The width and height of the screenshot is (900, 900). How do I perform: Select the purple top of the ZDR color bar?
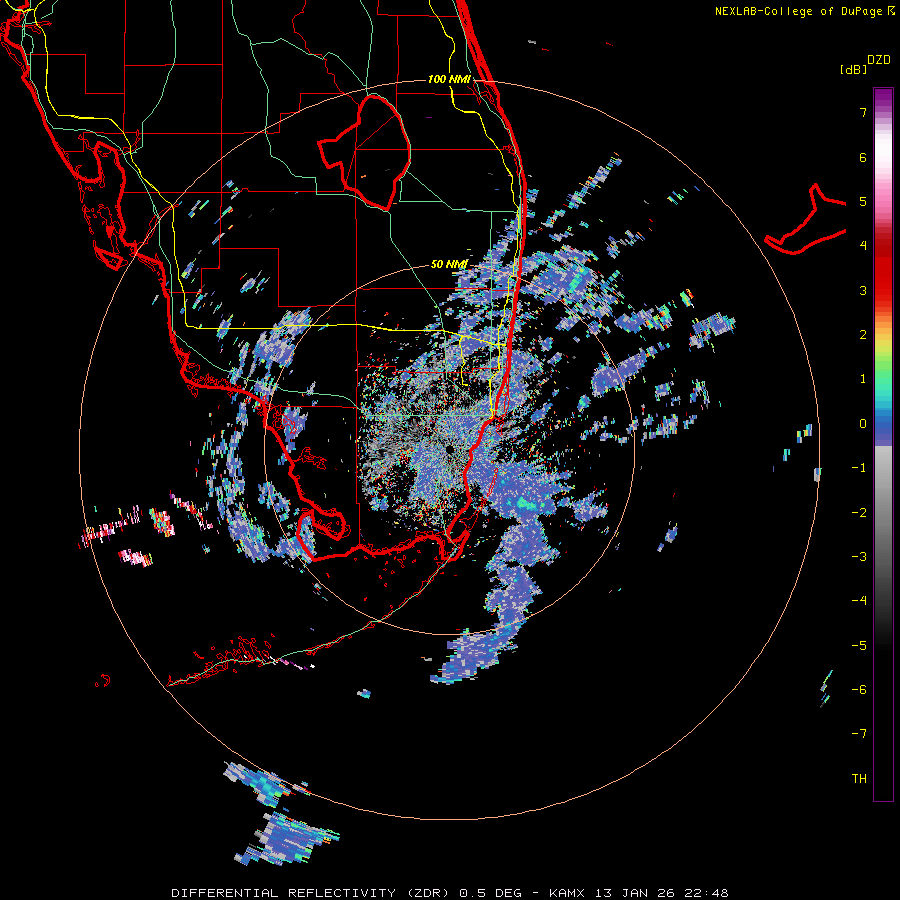click(883, 95)
